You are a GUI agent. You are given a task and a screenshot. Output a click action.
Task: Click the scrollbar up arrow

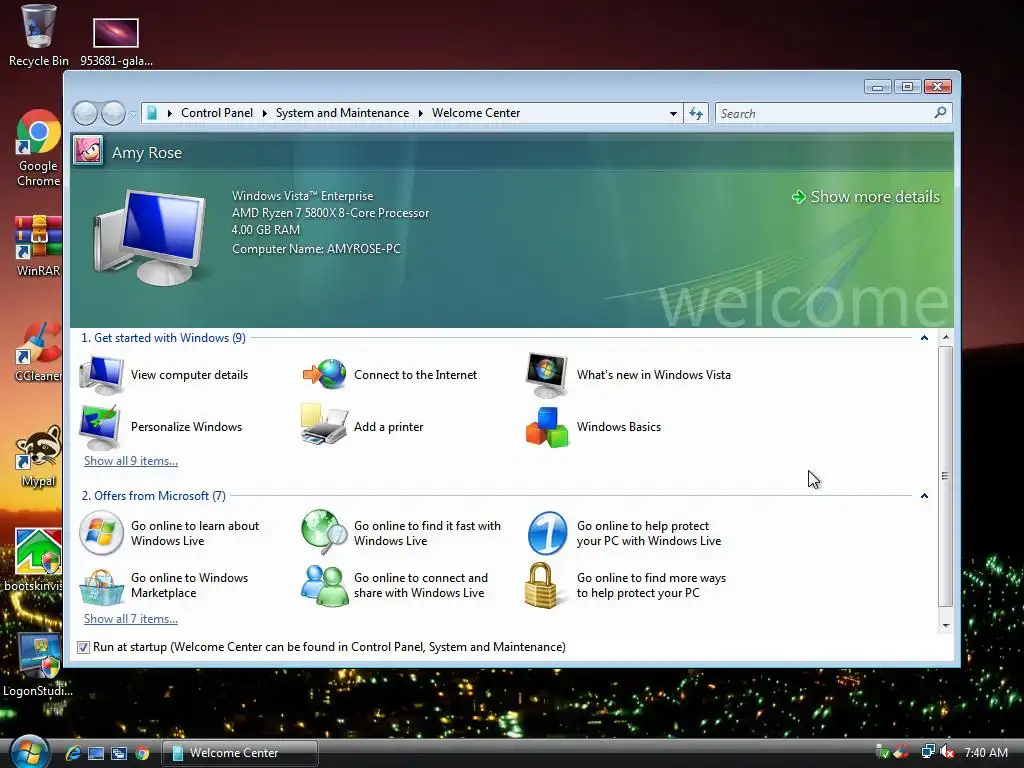pyautogui.click(x=945, y=338)
